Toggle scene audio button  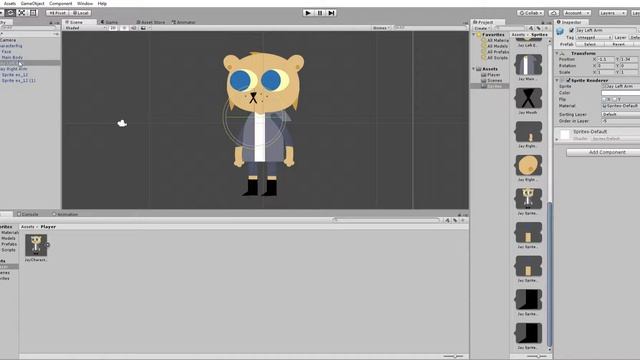coord(134,28)
